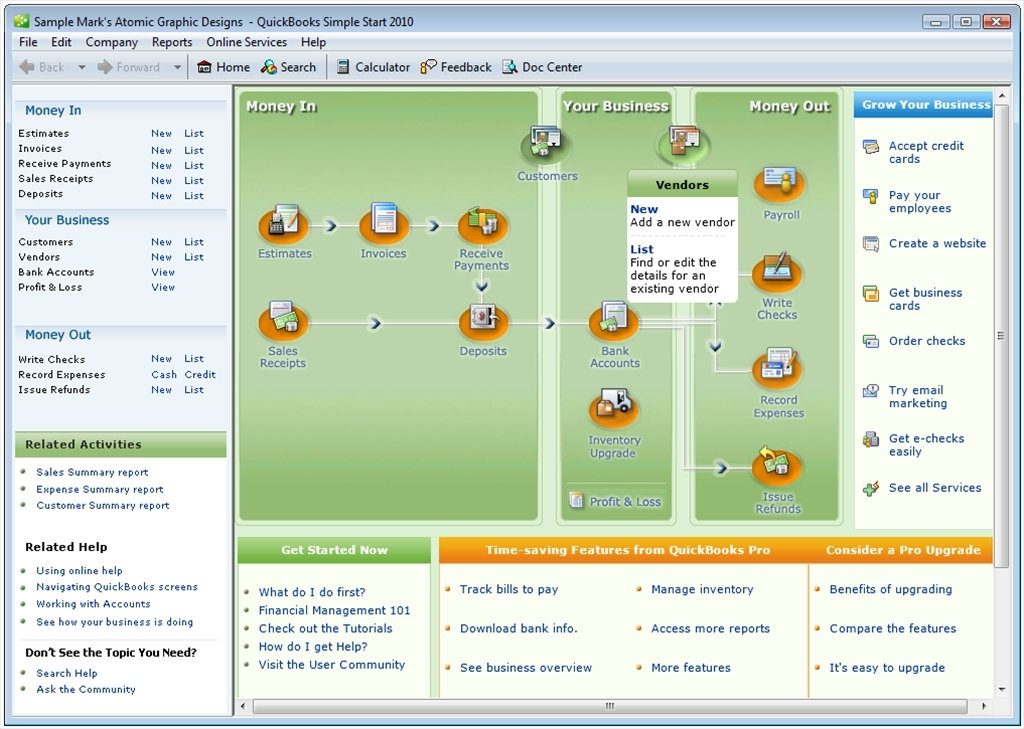Viewport: 1024px width, 729px height.
Task: Open the Doc Center toolbar button
Action: (x=542, y=67)
